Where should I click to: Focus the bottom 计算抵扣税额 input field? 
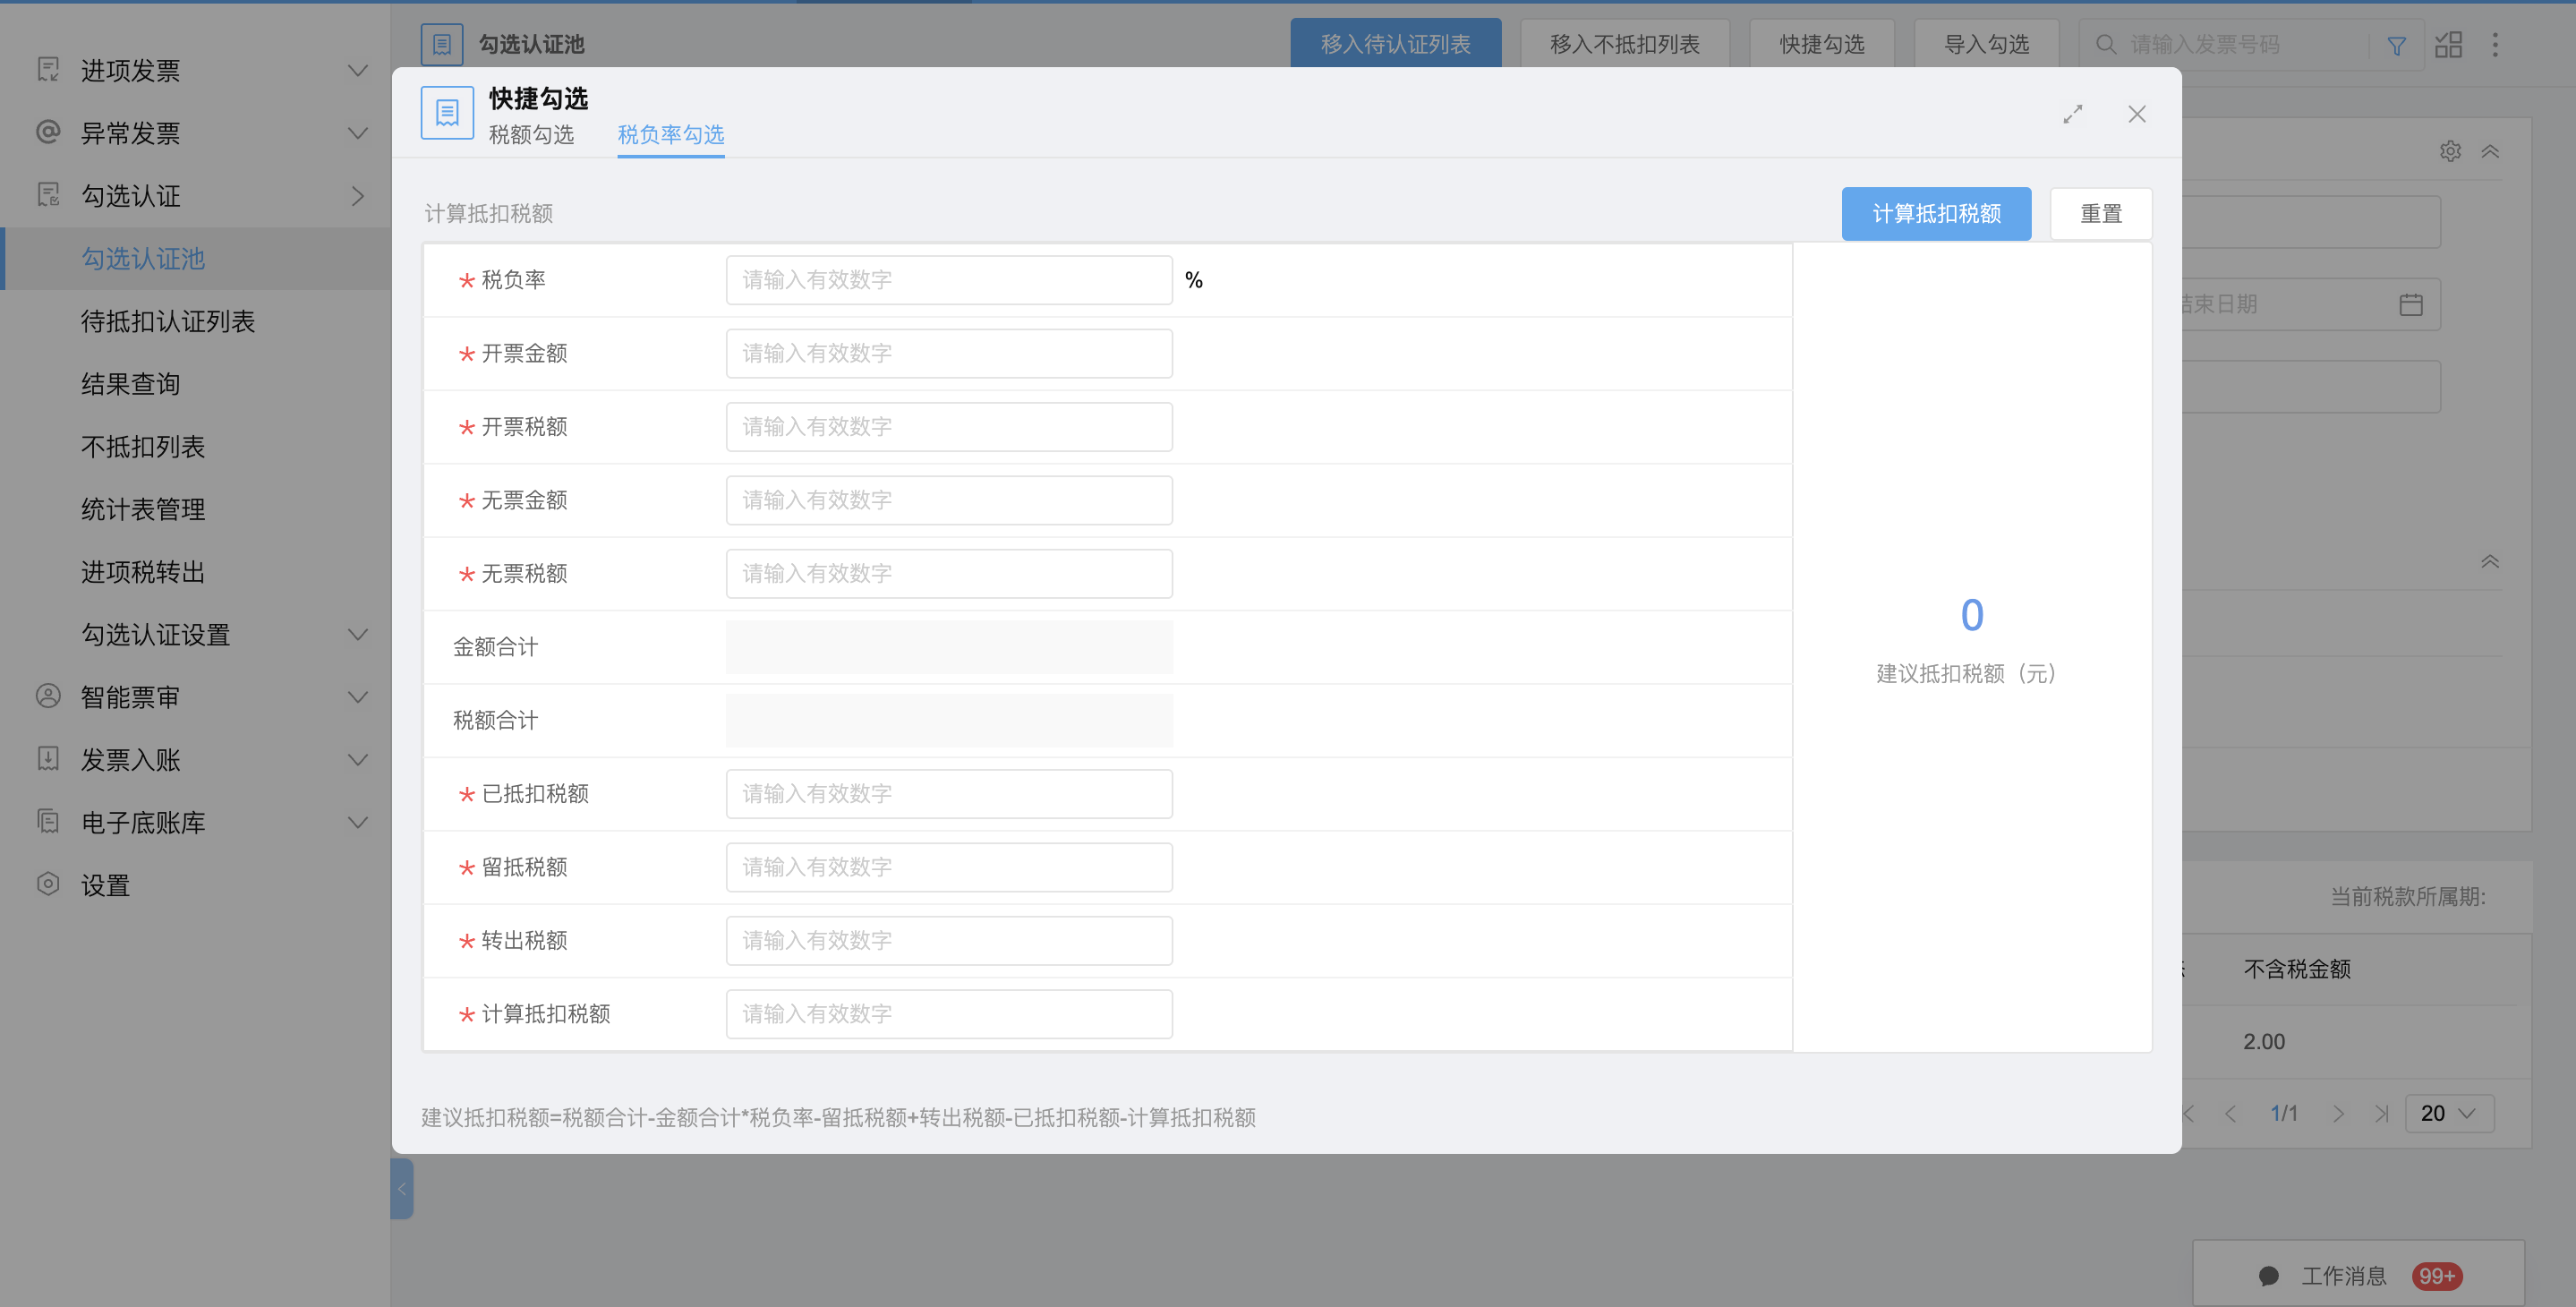(x=949, y=1014)
